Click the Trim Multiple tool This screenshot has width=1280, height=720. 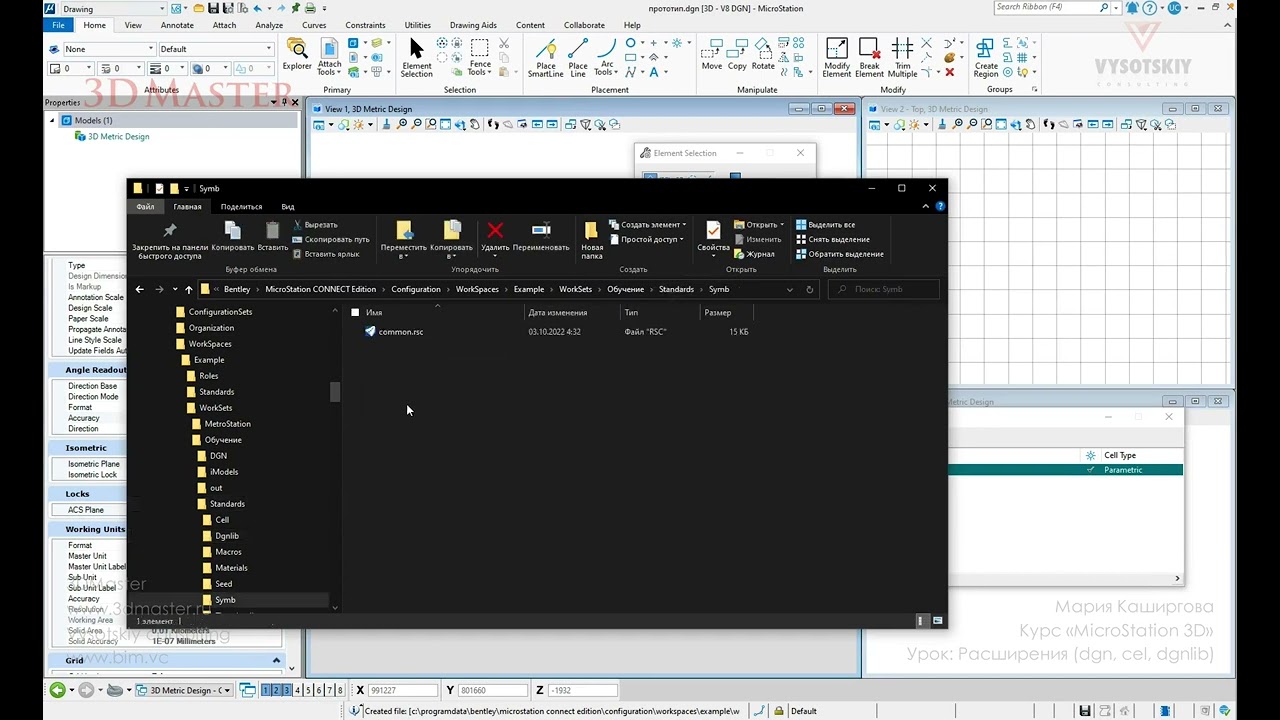click(x=902, y=58)
